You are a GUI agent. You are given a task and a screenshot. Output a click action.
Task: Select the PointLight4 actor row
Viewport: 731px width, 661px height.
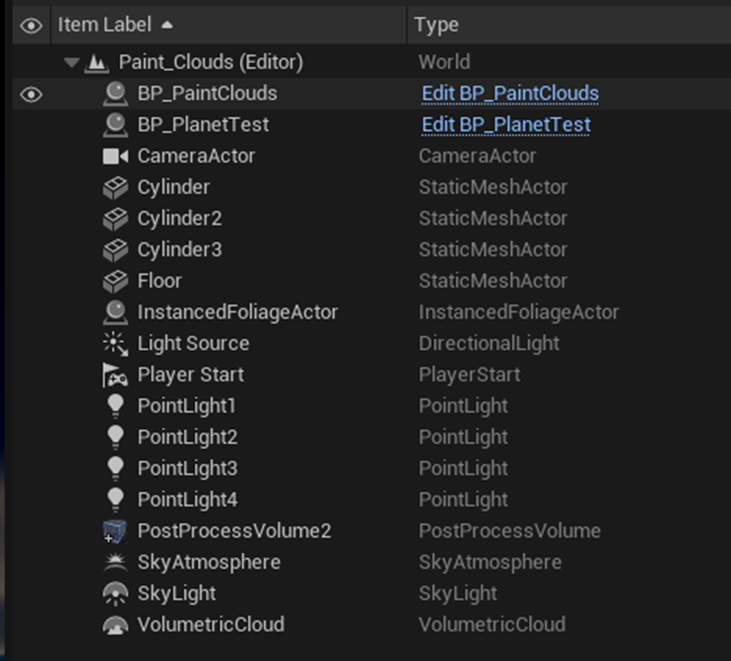187,499
